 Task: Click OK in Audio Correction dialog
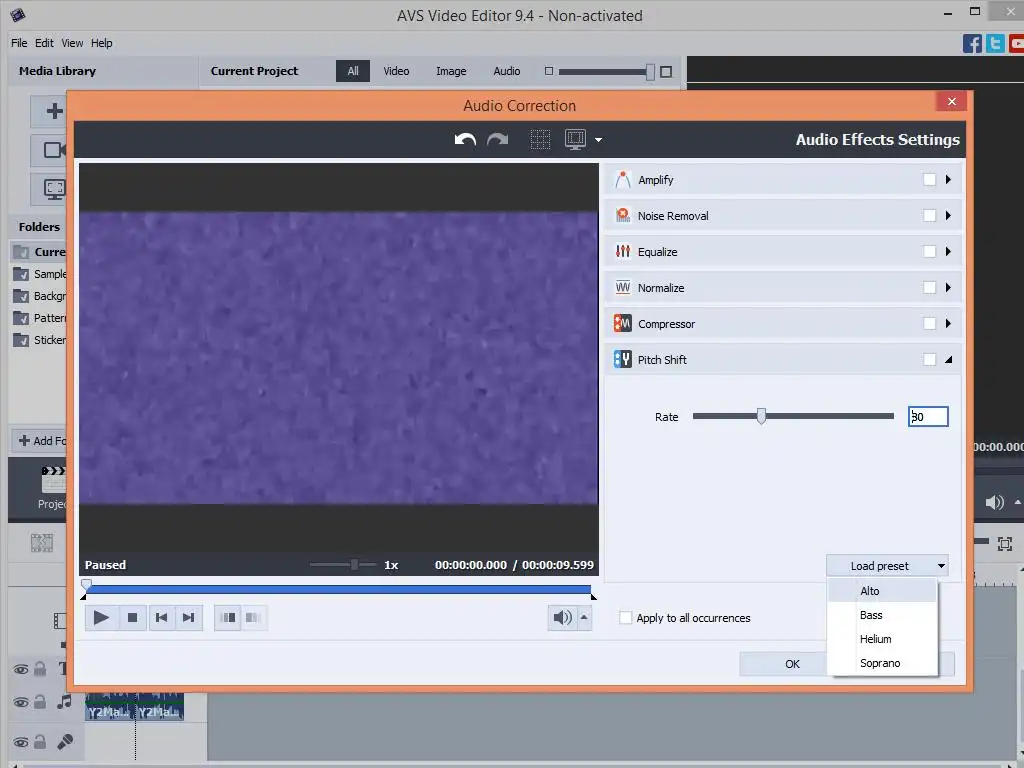(784, 664)
